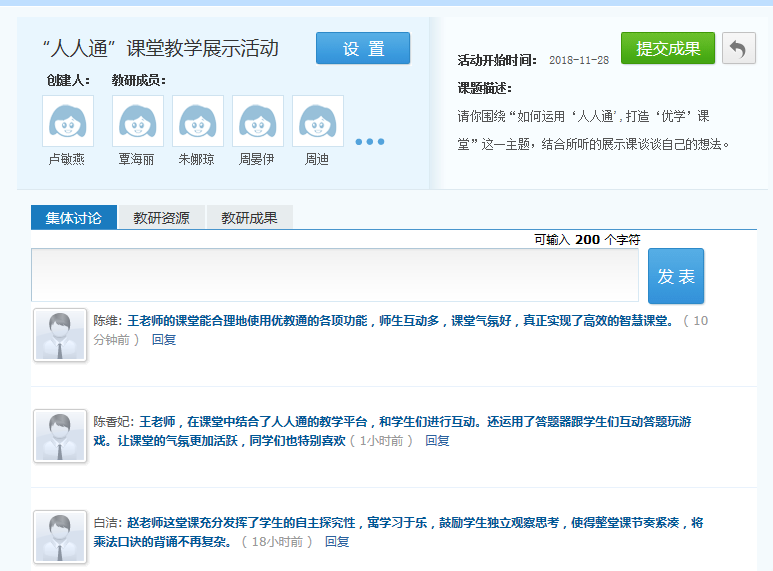
Task: Focus the discussion comment text box
Action: [x=335, y=275]
